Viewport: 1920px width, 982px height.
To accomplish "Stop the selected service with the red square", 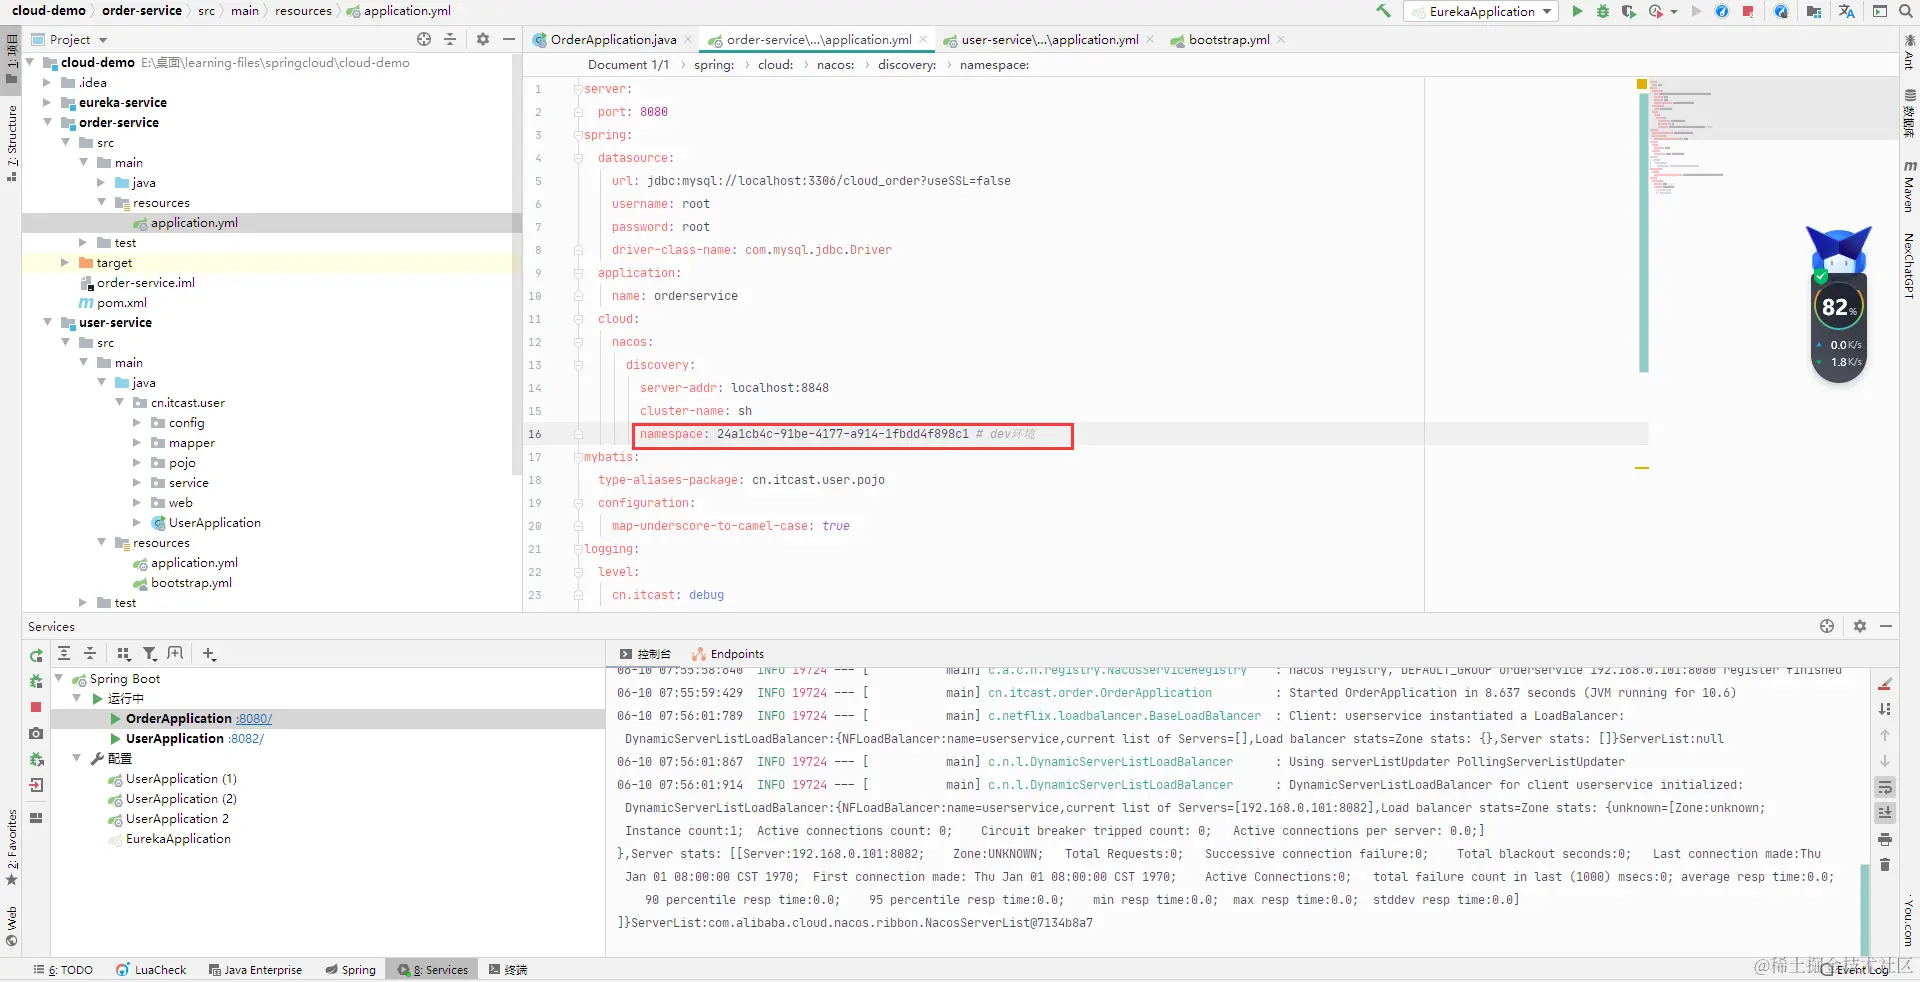I will point(36,707).
